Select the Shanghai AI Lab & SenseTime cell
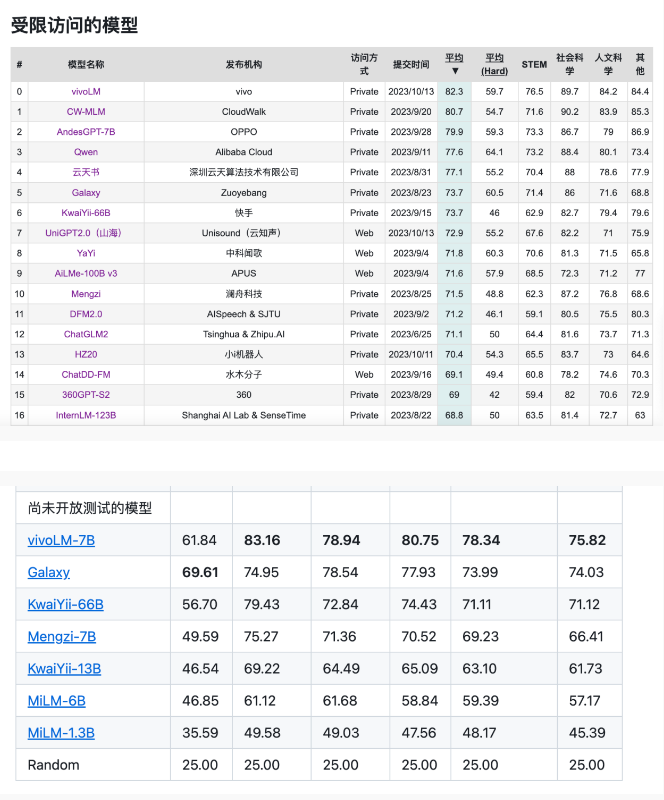Image resolution: width=664 pixels, height=800 pixels. tap(244, 415)
